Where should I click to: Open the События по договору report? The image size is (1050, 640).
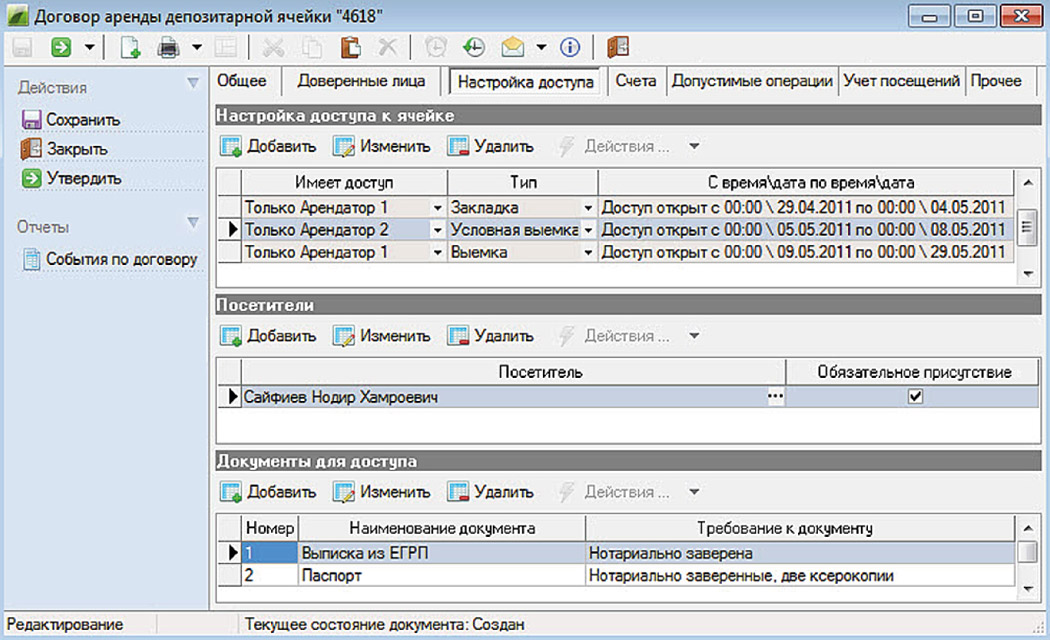(120, 259)
